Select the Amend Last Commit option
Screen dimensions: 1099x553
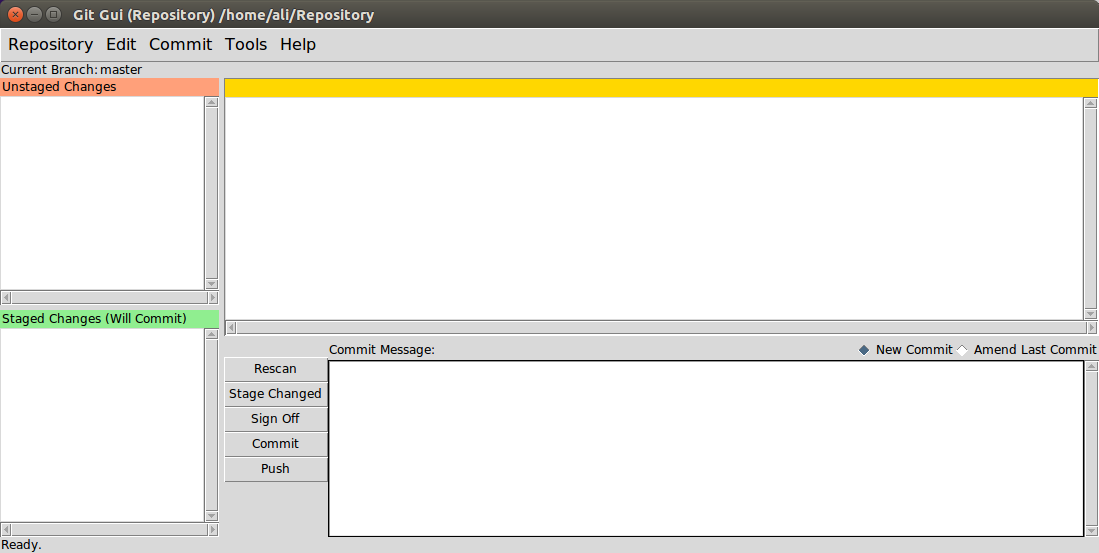[1026, 350]
